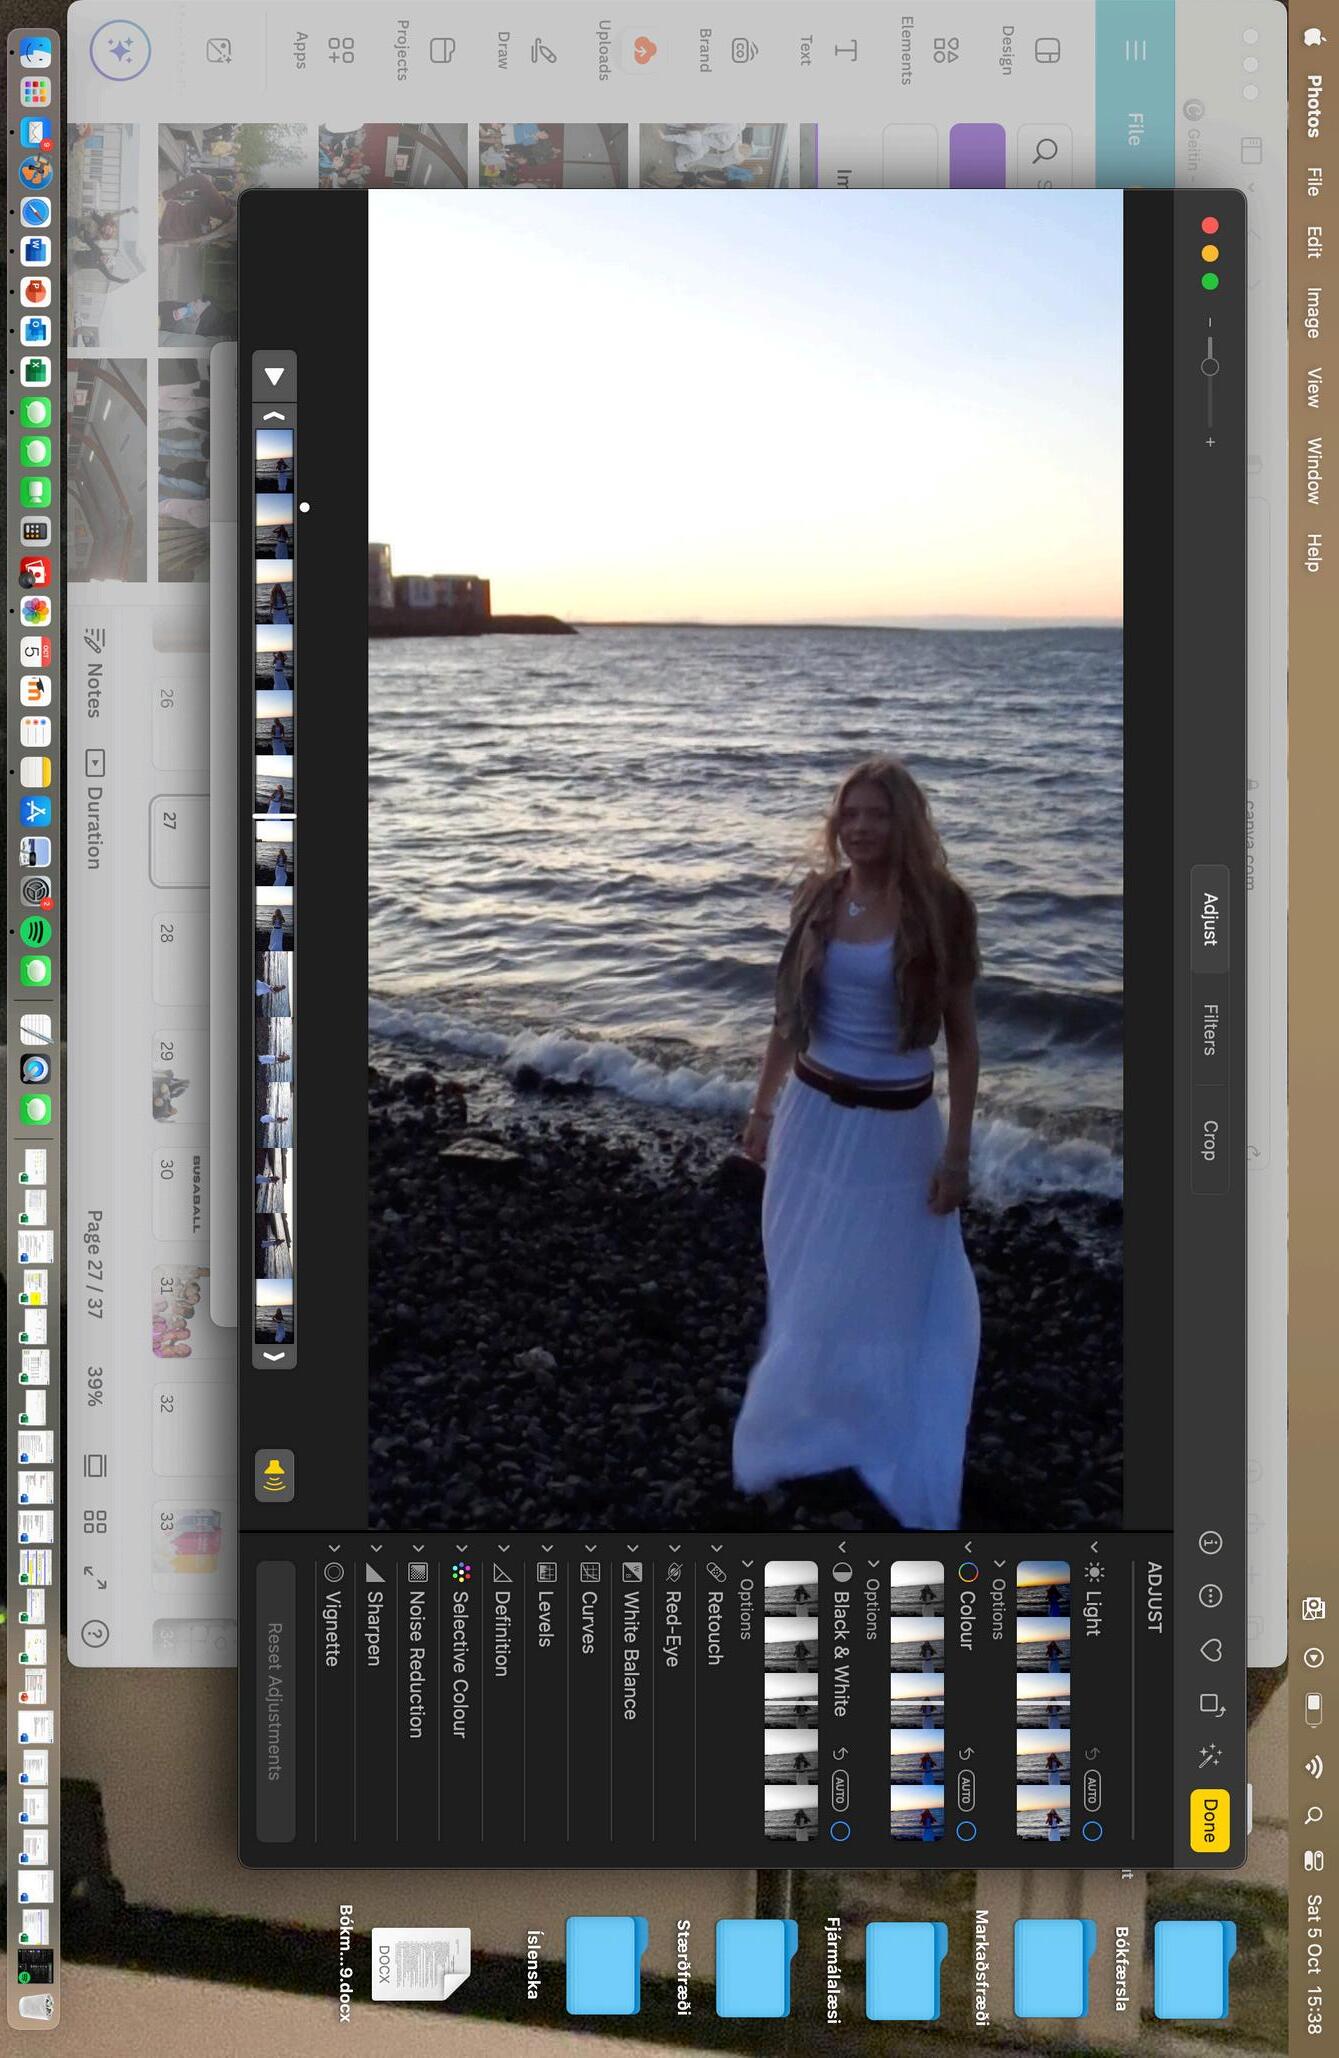This screenshot has height=2058, width=1339.
Task: Mark the photo as favourite with heart
Action: [x=1210, y=1650]
